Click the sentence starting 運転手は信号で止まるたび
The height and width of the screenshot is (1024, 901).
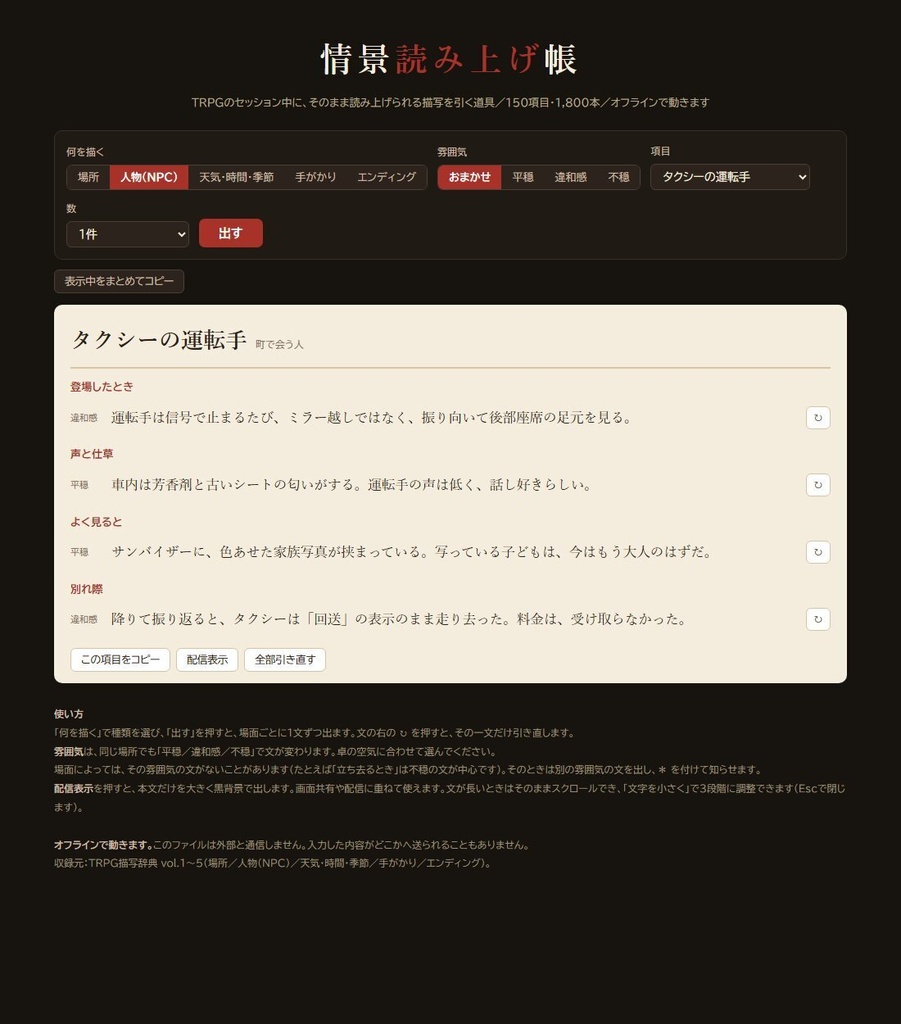tap(371, 418)
